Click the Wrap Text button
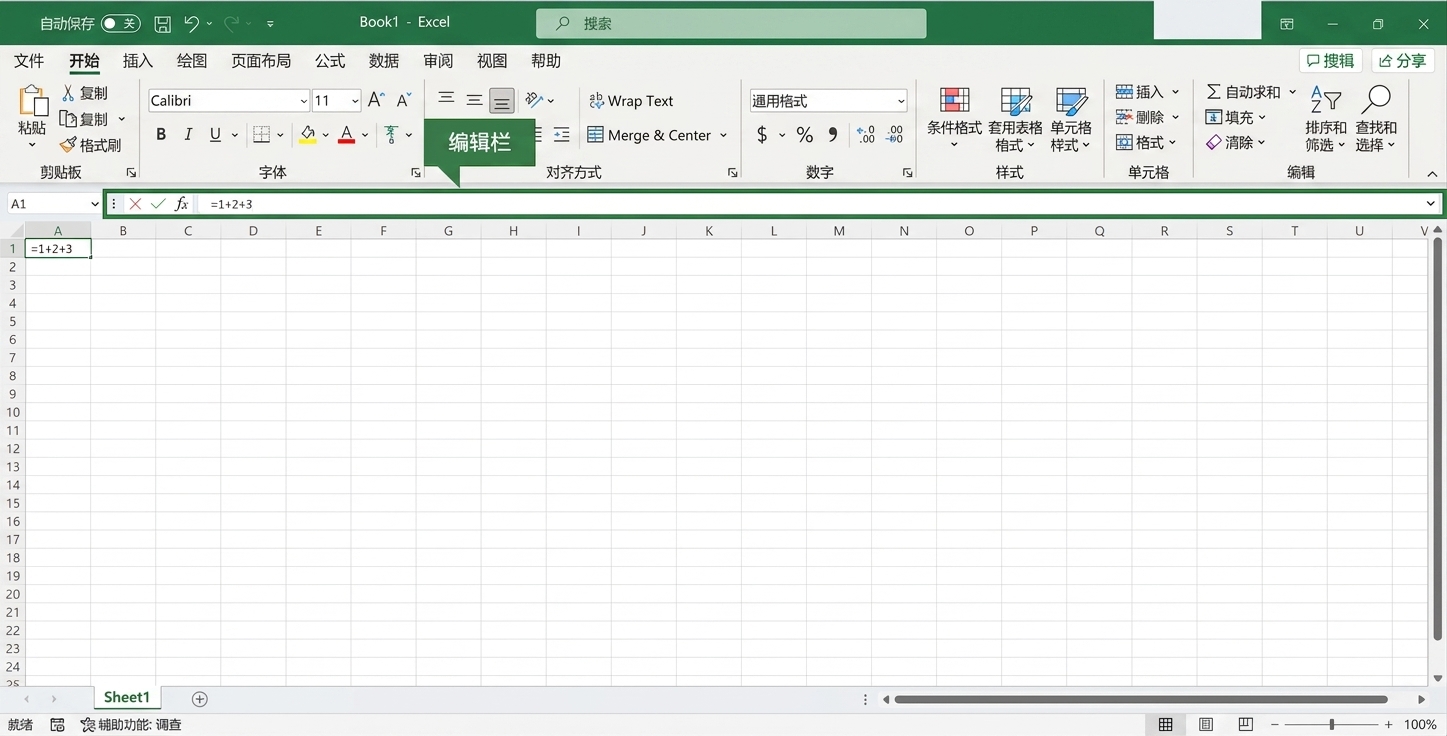1447x736 pixels. point(631,101)
